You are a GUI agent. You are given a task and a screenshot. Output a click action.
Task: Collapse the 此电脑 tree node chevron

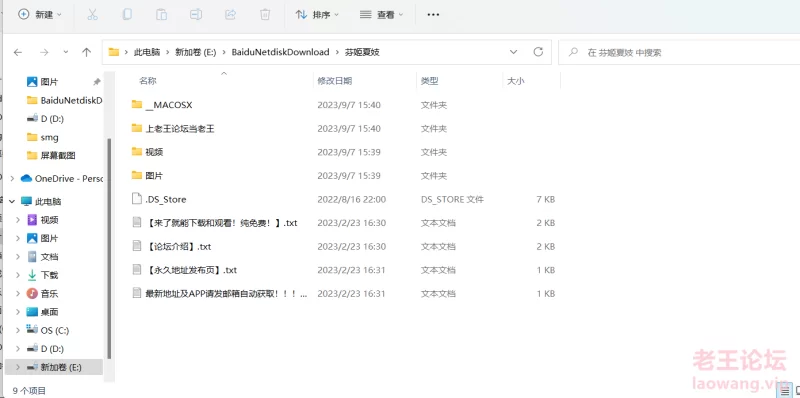click(x=13, y=201)
